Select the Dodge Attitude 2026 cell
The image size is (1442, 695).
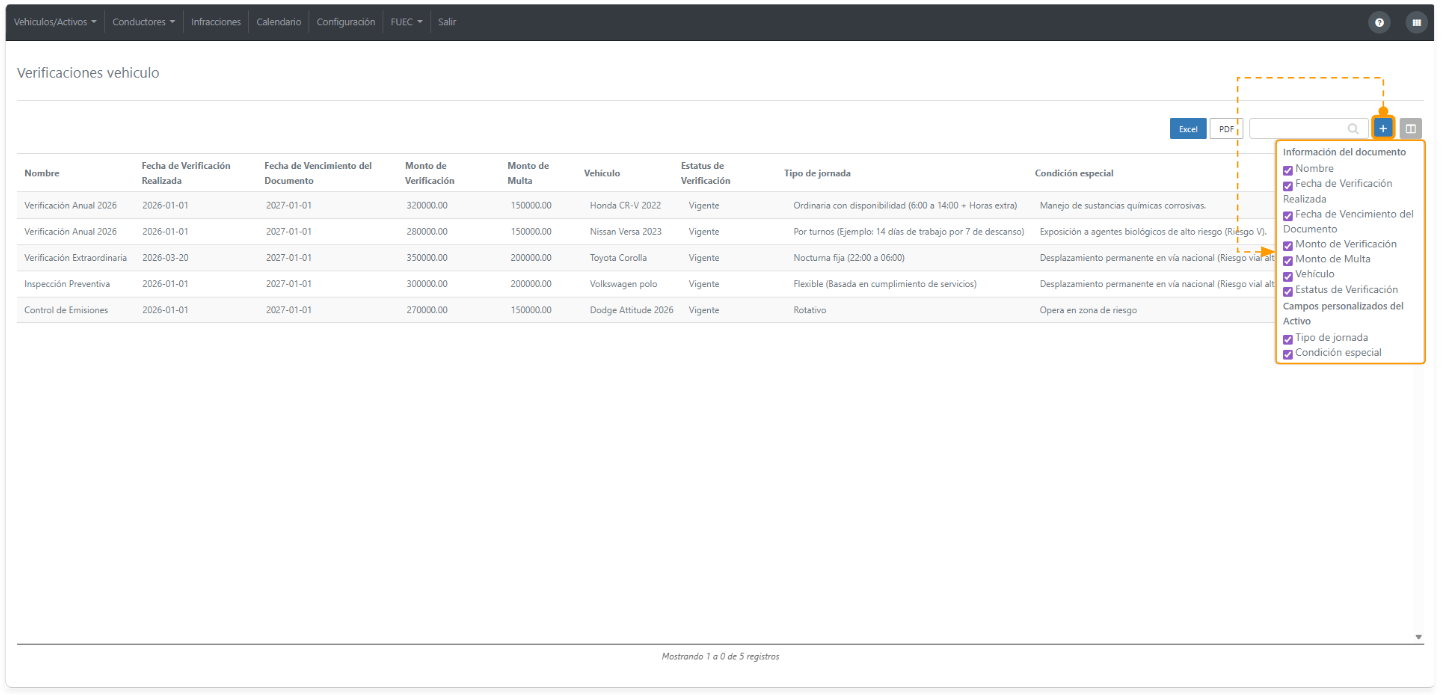tap(632, 310)
